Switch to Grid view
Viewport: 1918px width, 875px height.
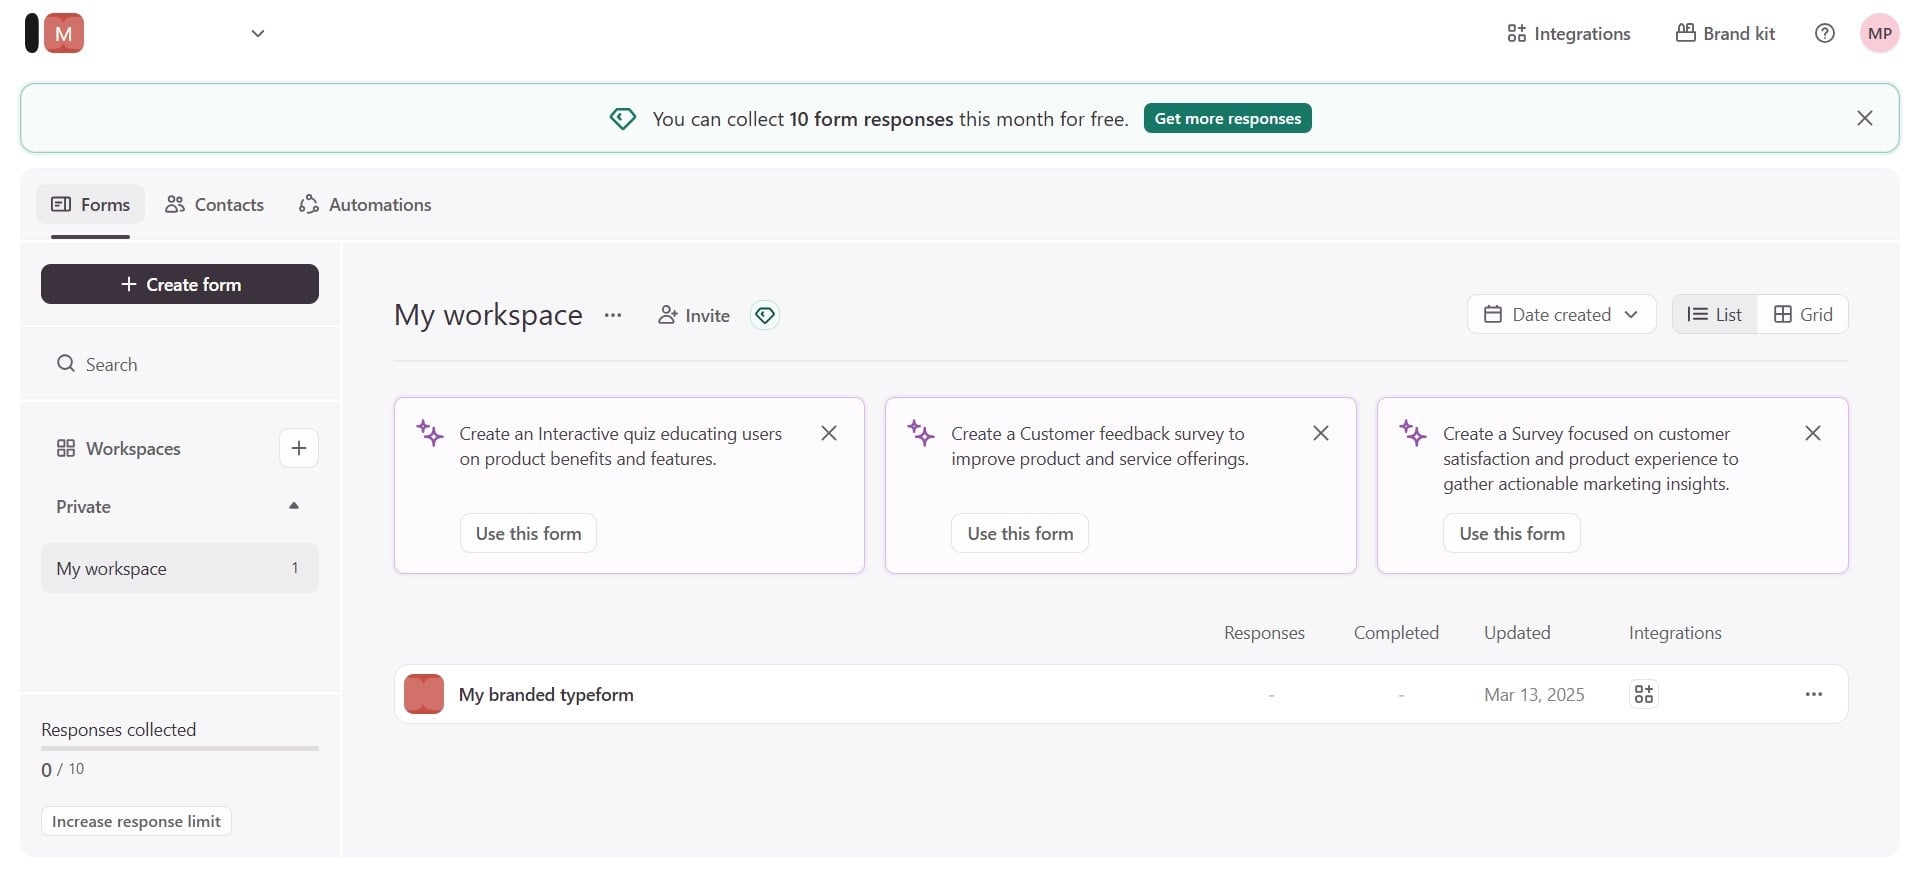pos(1802,314)
